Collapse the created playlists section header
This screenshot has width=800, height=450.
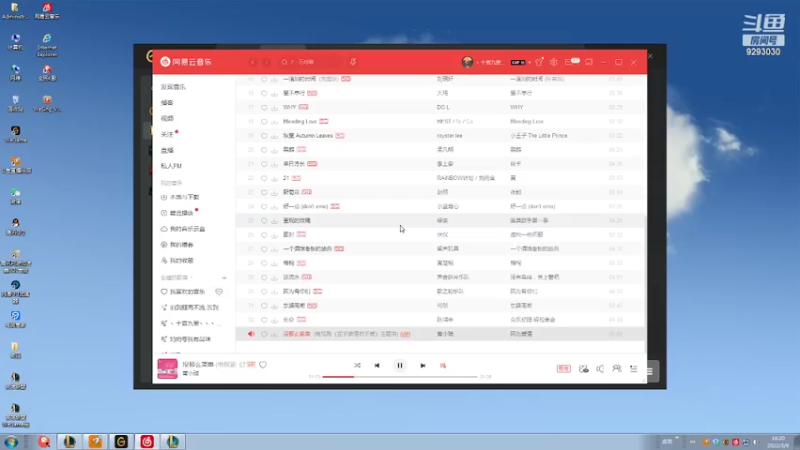coord(177,278)
